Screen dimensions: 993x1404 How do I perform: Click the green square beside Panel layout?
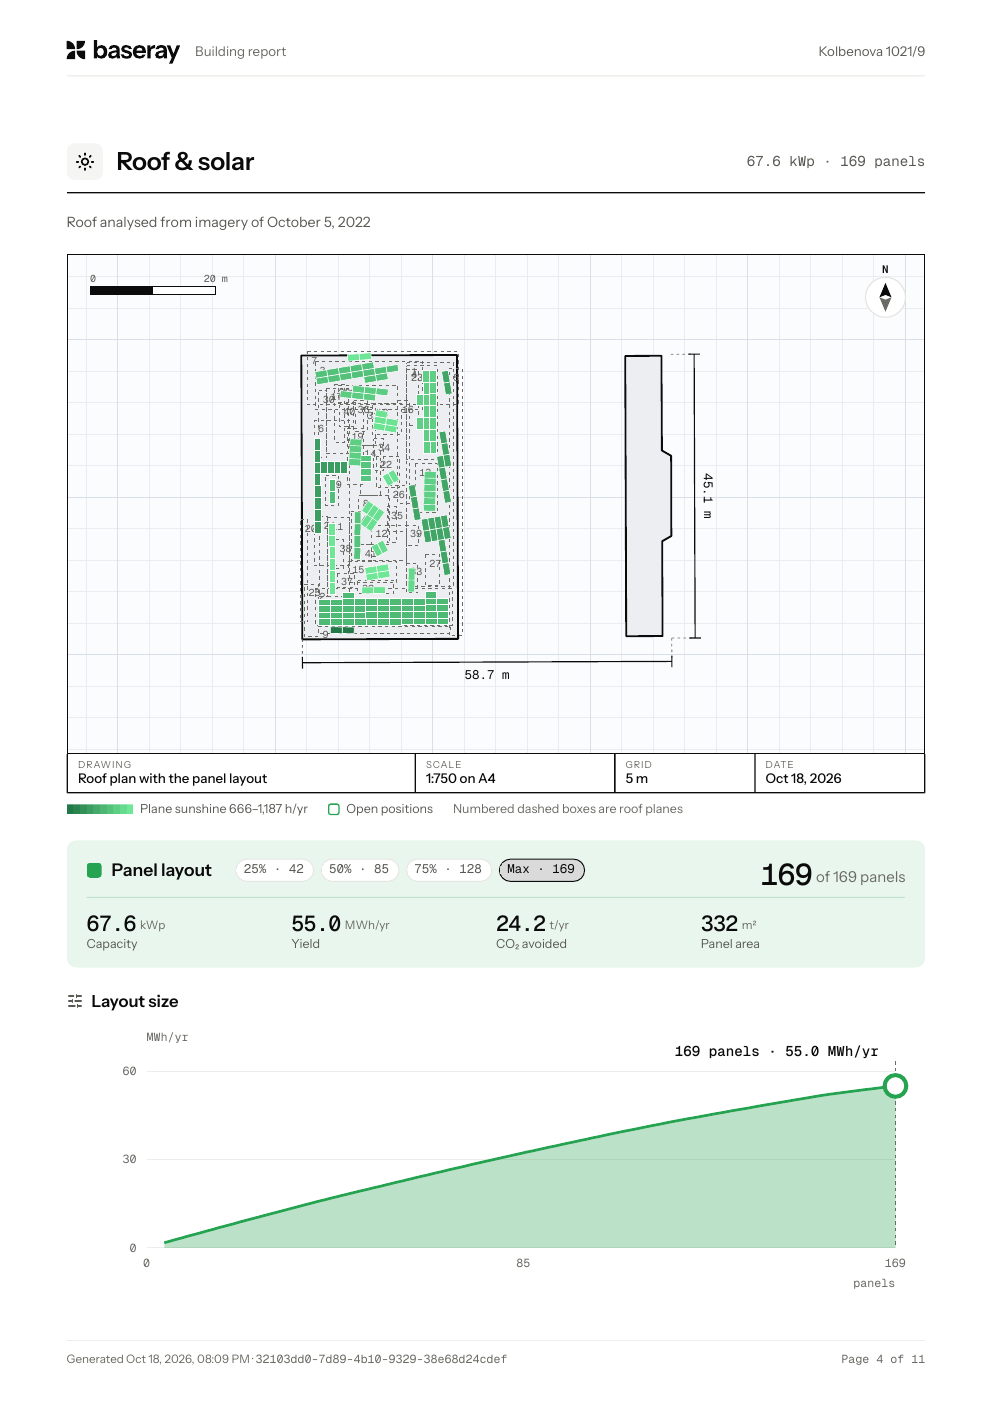(95, 870)
